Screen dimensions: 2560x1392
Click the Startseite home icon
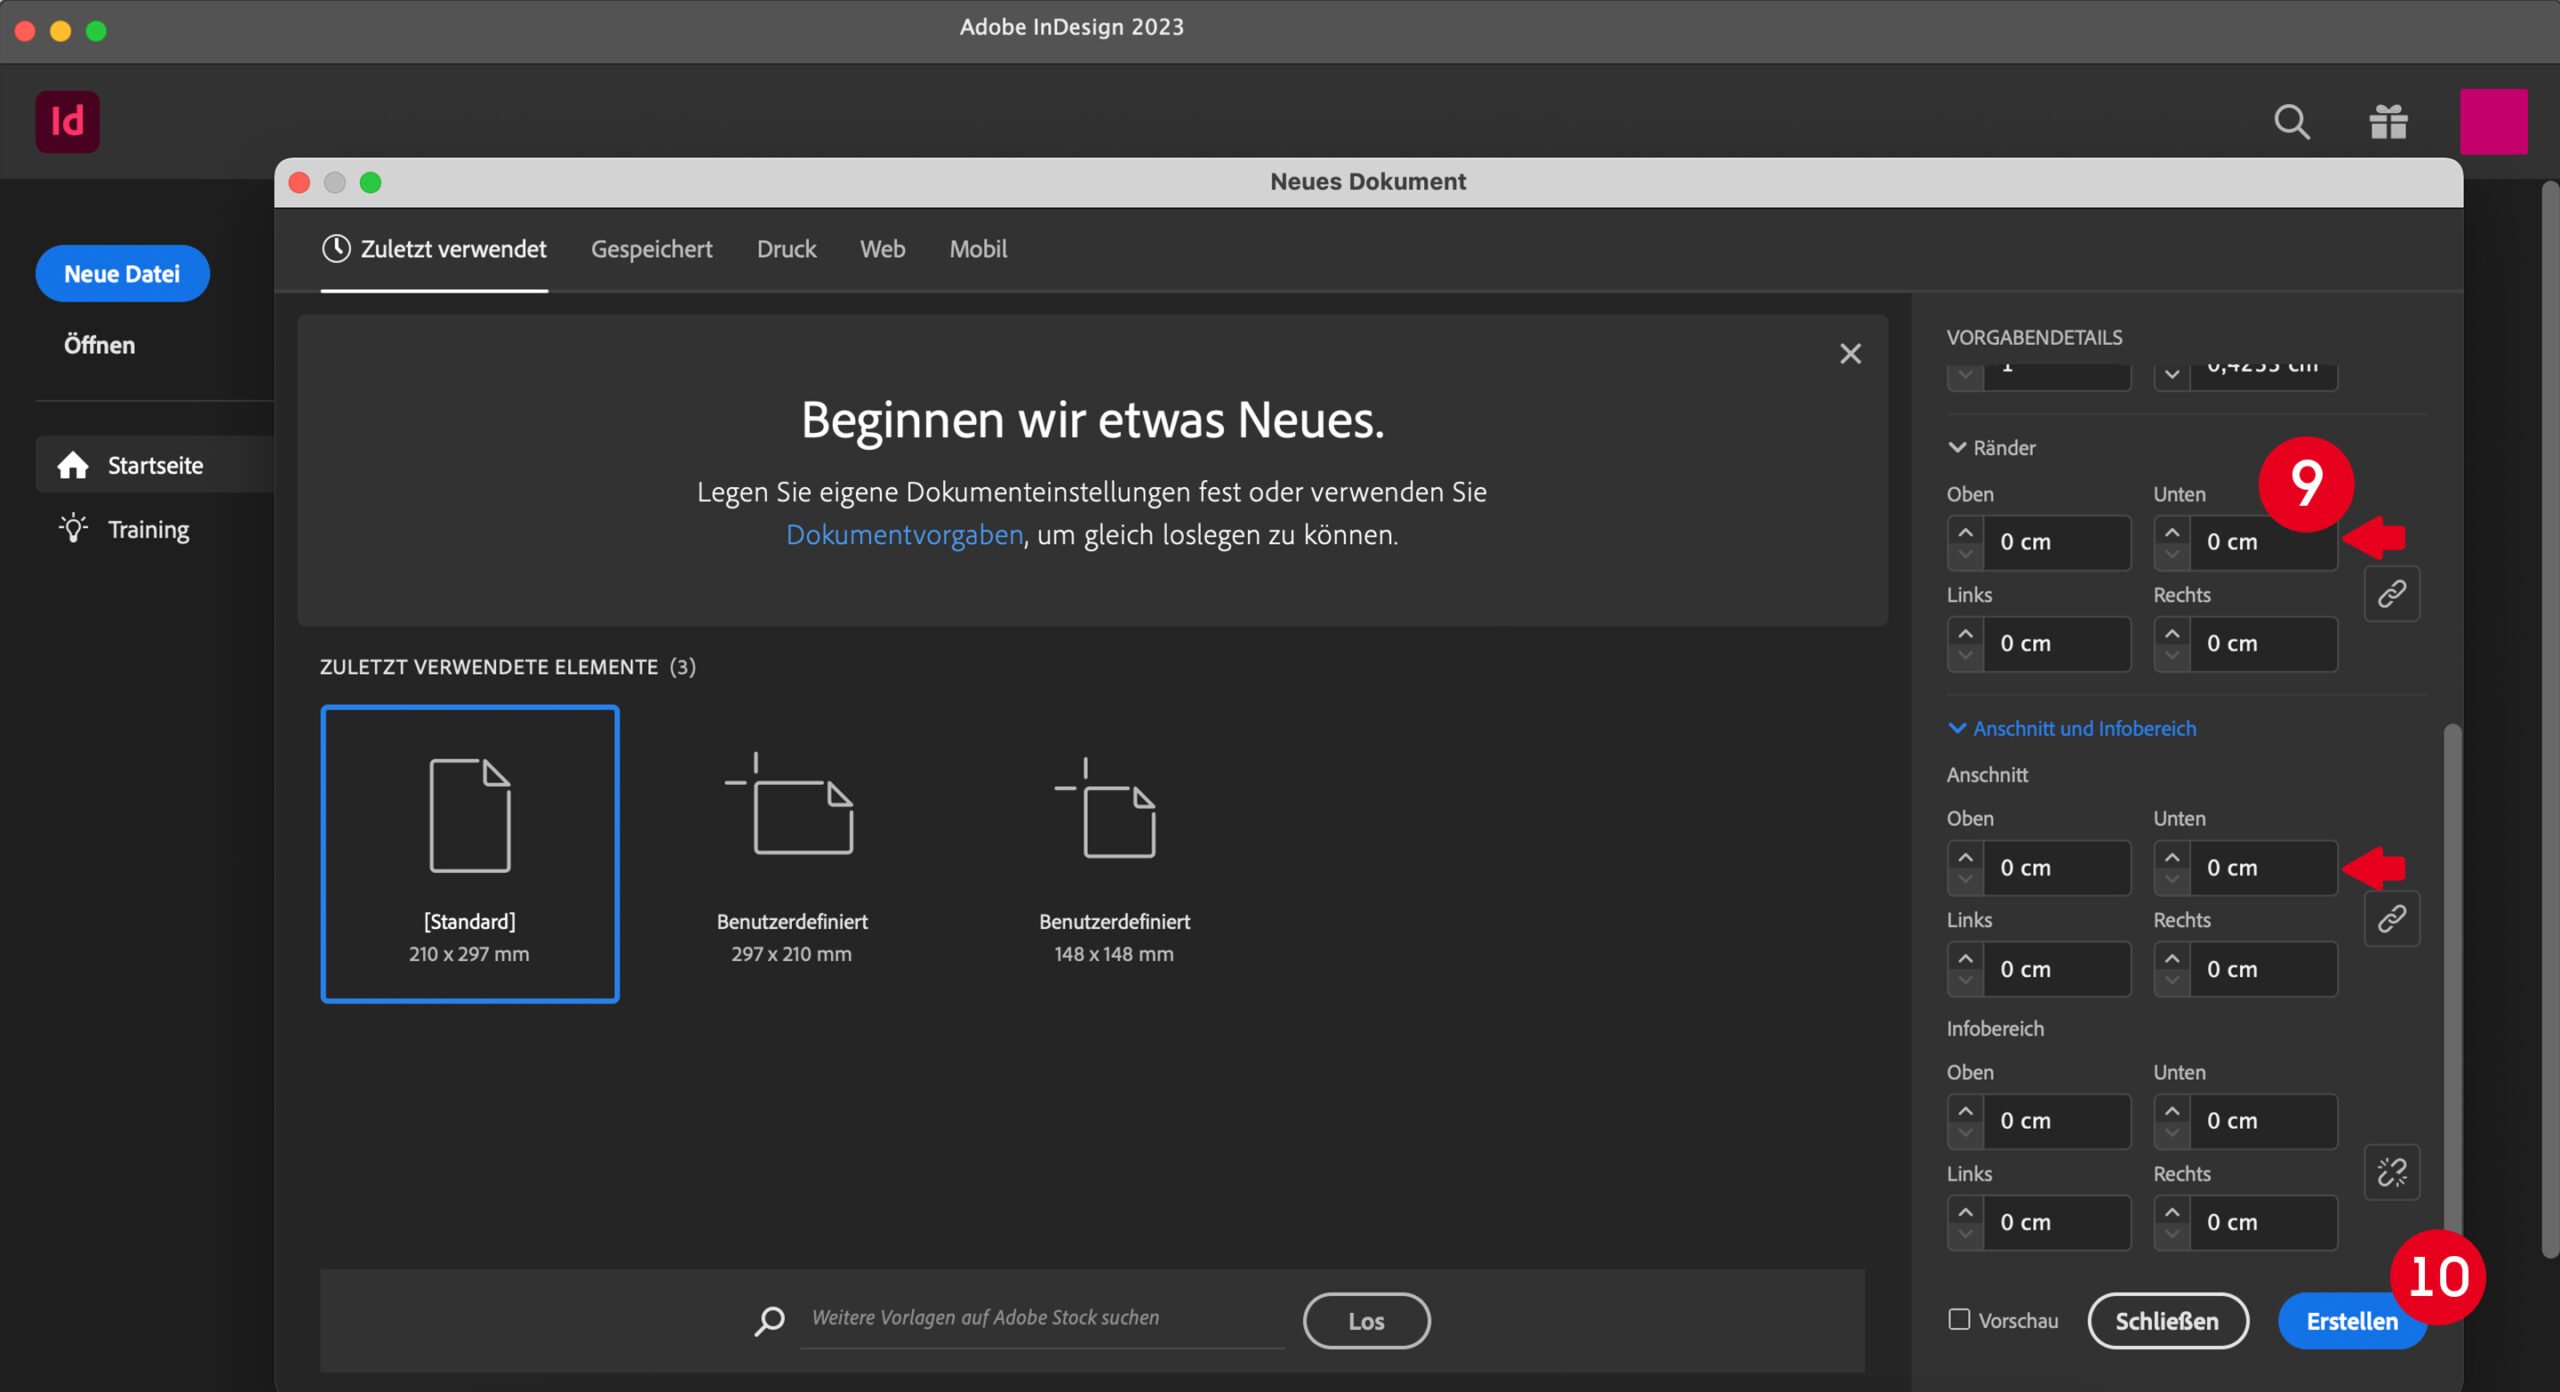pyautogui.click(x=73, y=465)
